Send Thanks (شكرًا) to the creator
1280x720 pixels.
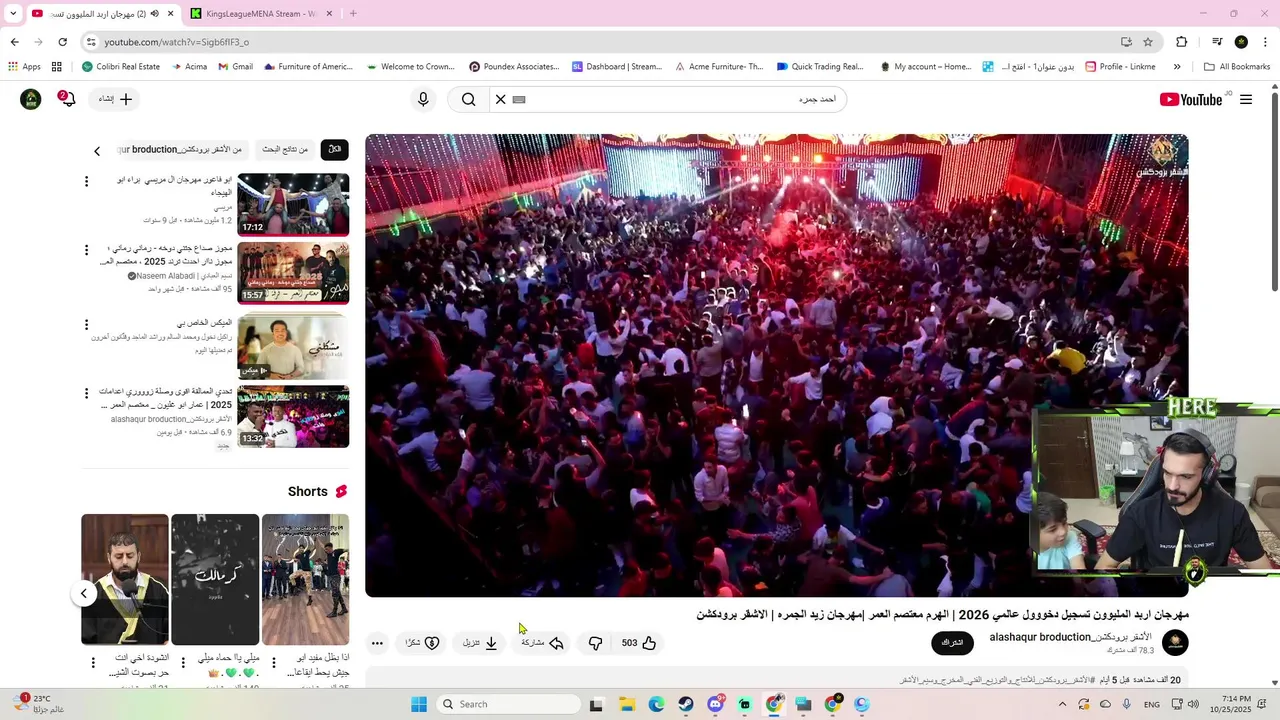tap(421, 643)
